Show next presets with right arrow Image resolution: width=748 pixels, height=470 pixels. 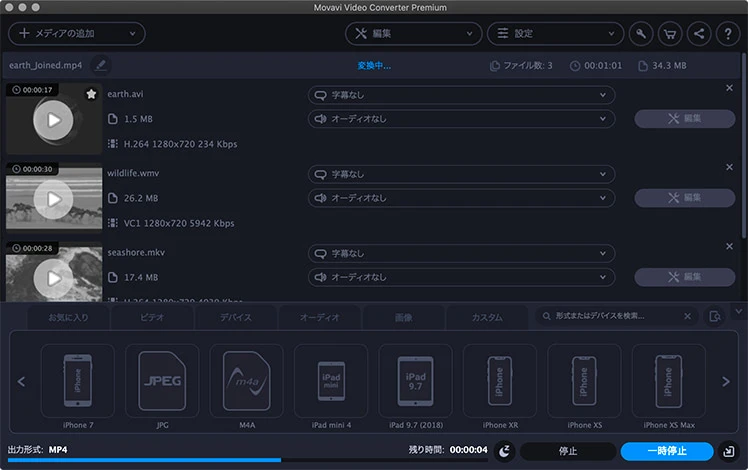[726, 382]
